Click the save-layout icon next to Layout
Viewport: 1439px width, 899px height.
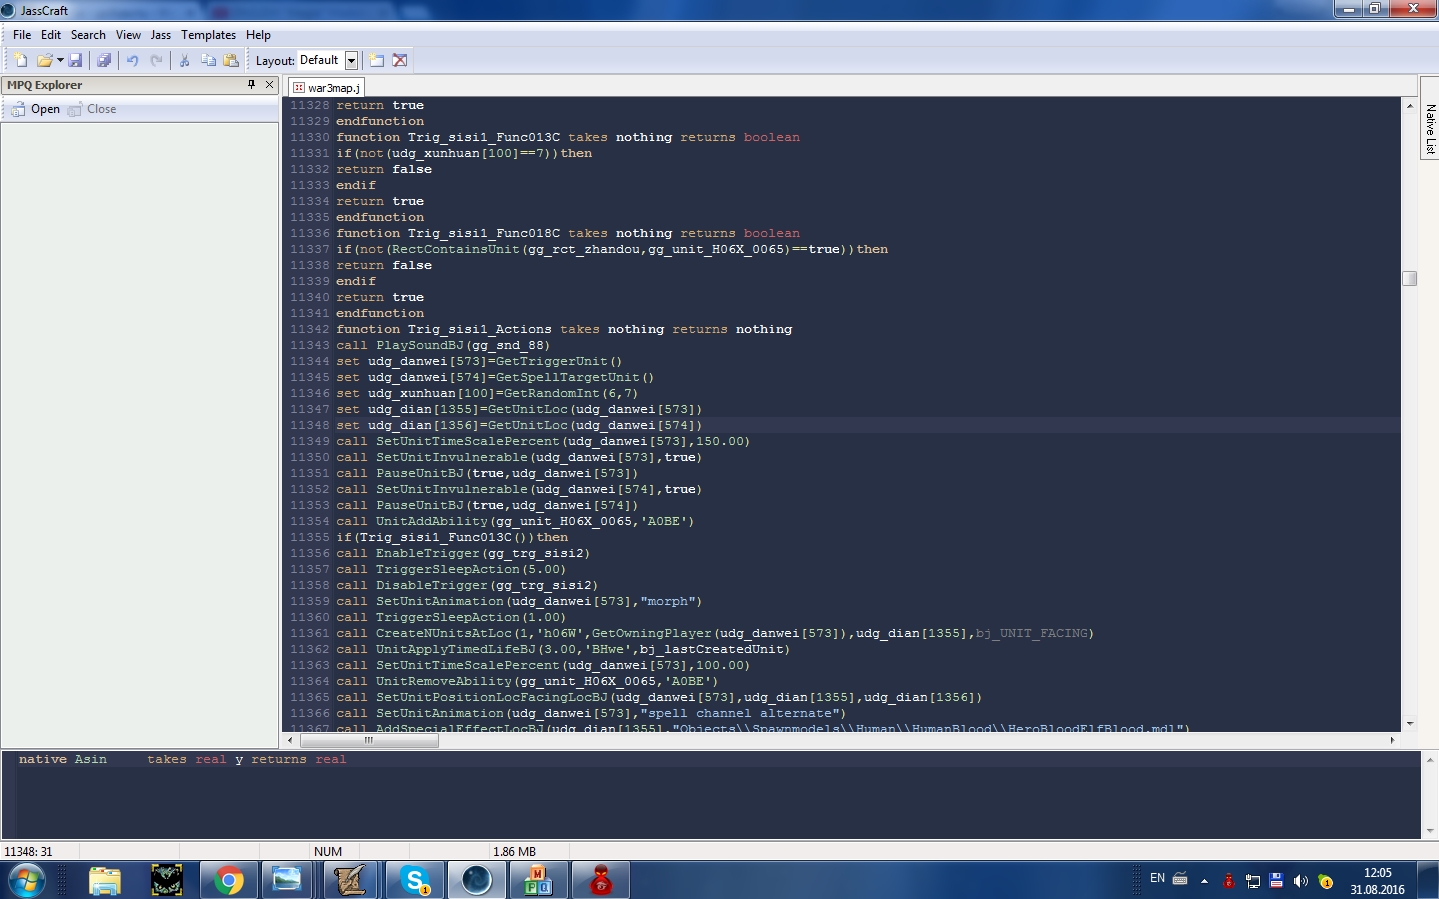click(x=377, y=60)
